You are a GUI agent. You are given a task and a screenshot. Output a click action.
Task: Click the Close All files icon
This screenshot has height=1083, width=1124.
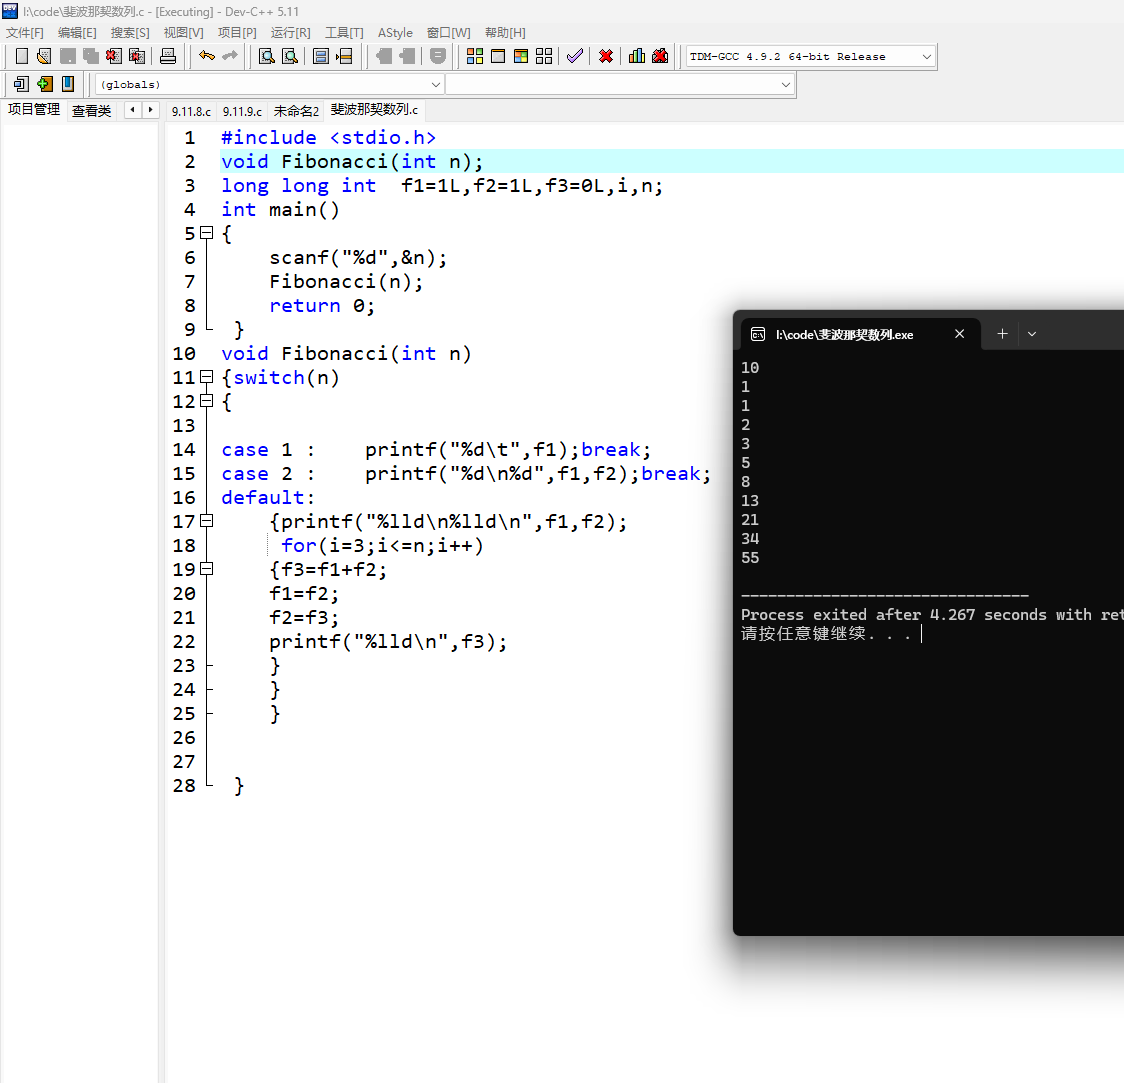pyautogui.click(x=136, y=56)
